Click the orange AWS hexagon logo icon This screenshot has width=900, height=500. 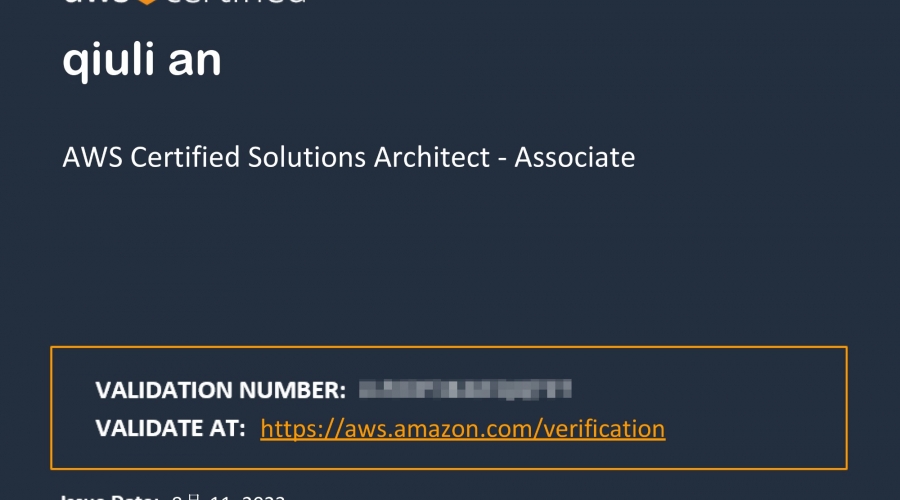point(147,2)
